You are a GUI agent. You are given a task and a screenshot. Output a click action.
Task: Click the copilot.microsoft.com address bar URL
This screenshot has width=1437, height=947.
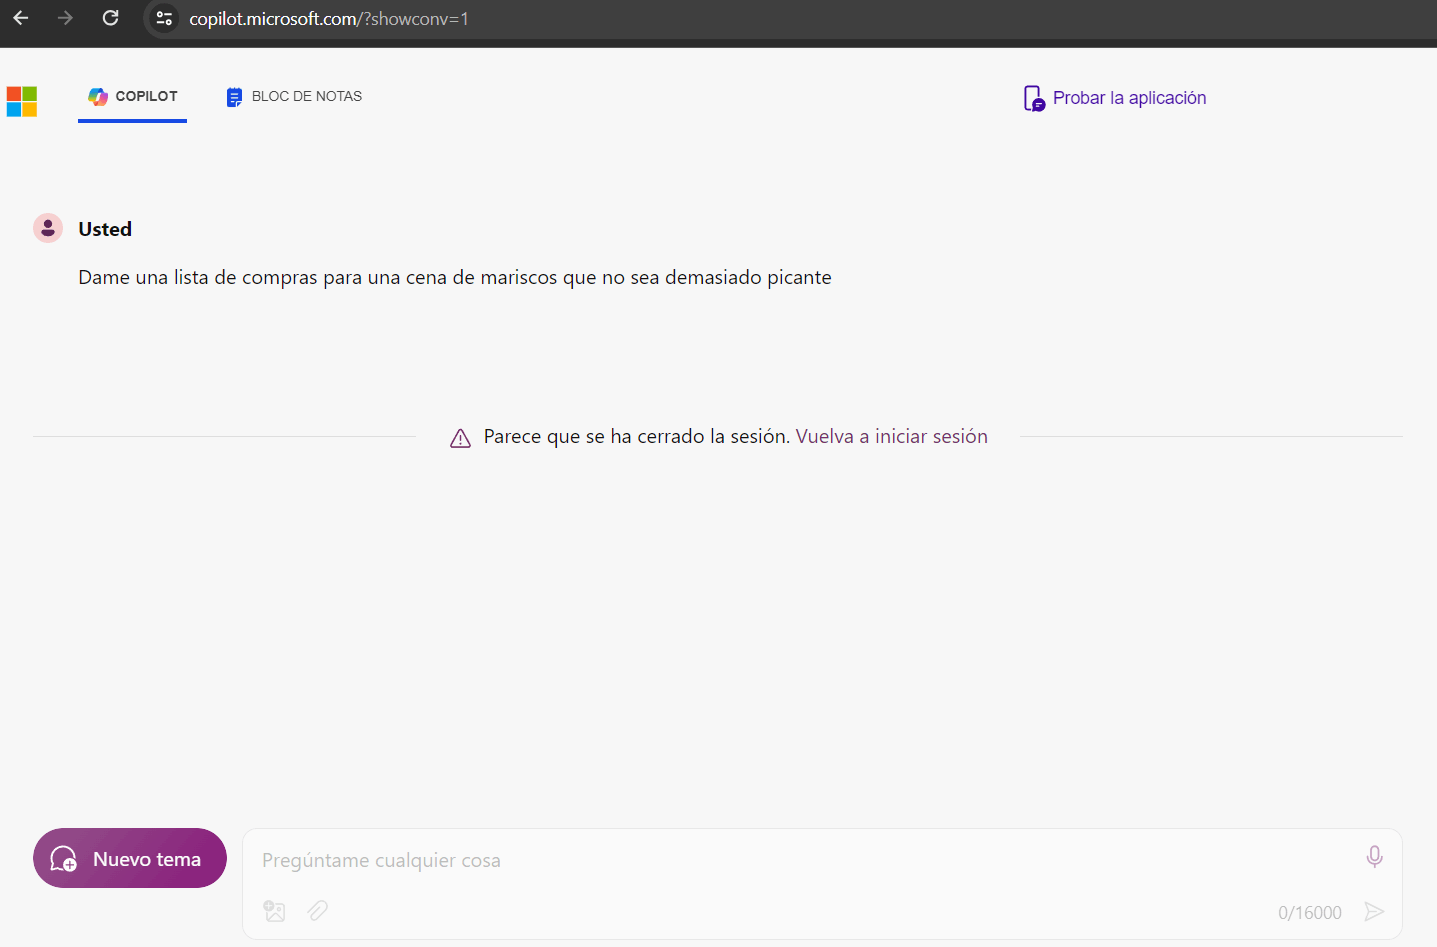tap(329, 19)
